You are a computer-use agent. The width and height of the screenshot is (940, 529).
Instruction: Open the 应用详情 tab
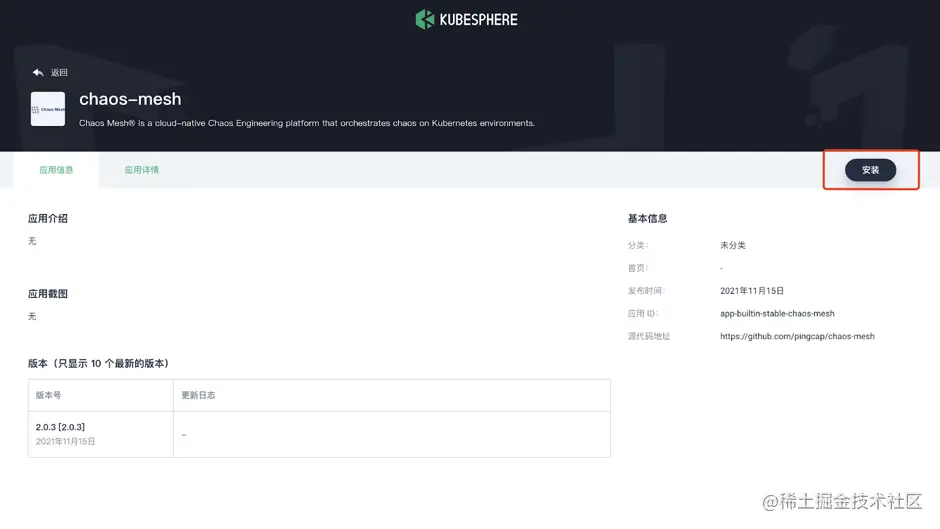141,170
